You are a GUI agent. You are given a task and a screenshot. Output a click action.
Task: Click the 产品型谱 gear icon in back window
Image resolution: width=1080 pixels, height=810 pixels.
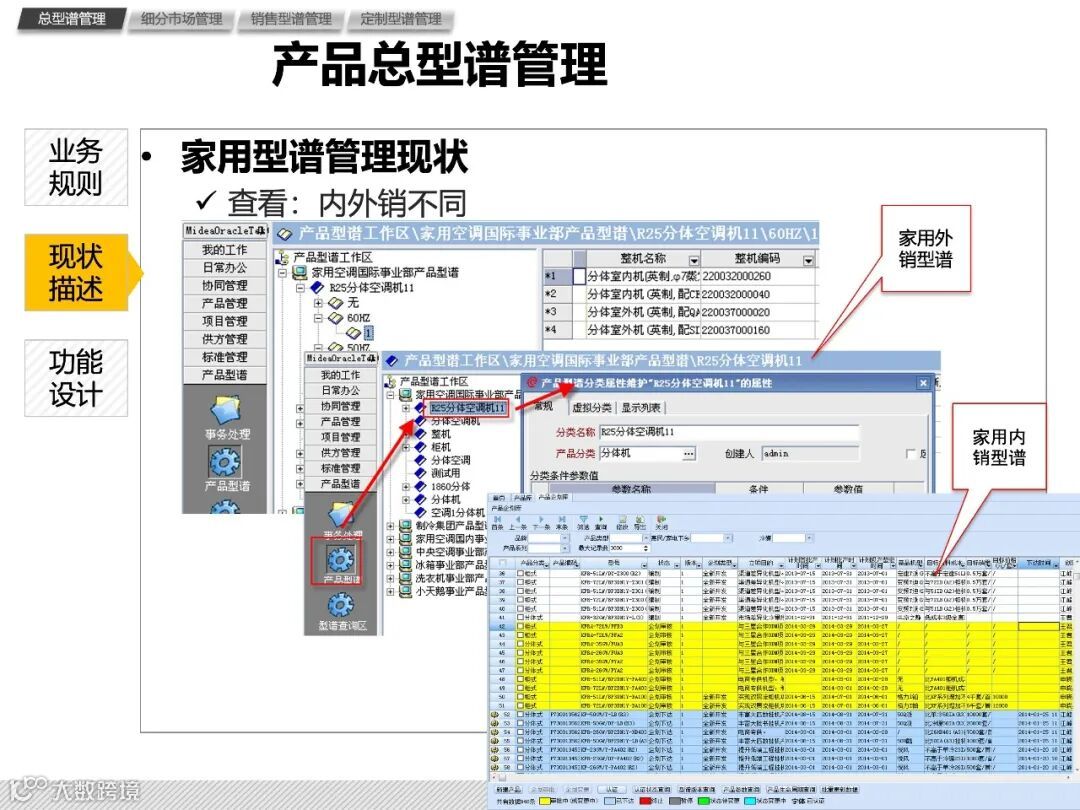click(225, 461)
